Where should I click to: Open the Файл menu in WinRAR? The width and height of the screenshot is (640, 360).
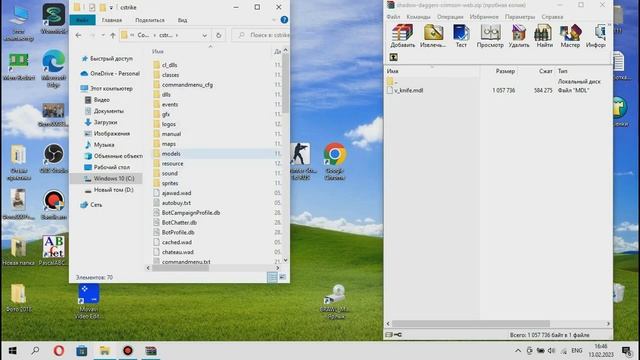point(393,17)
